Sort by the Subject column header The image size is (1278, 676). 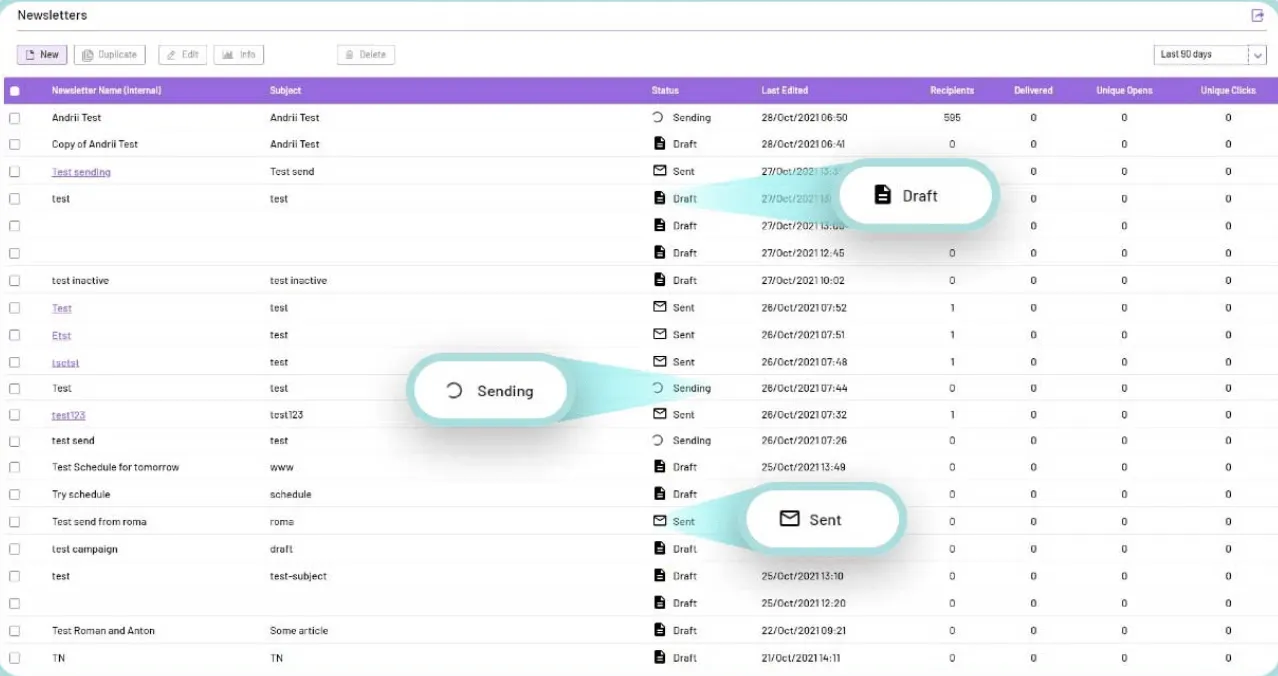(x=285, y=91)
